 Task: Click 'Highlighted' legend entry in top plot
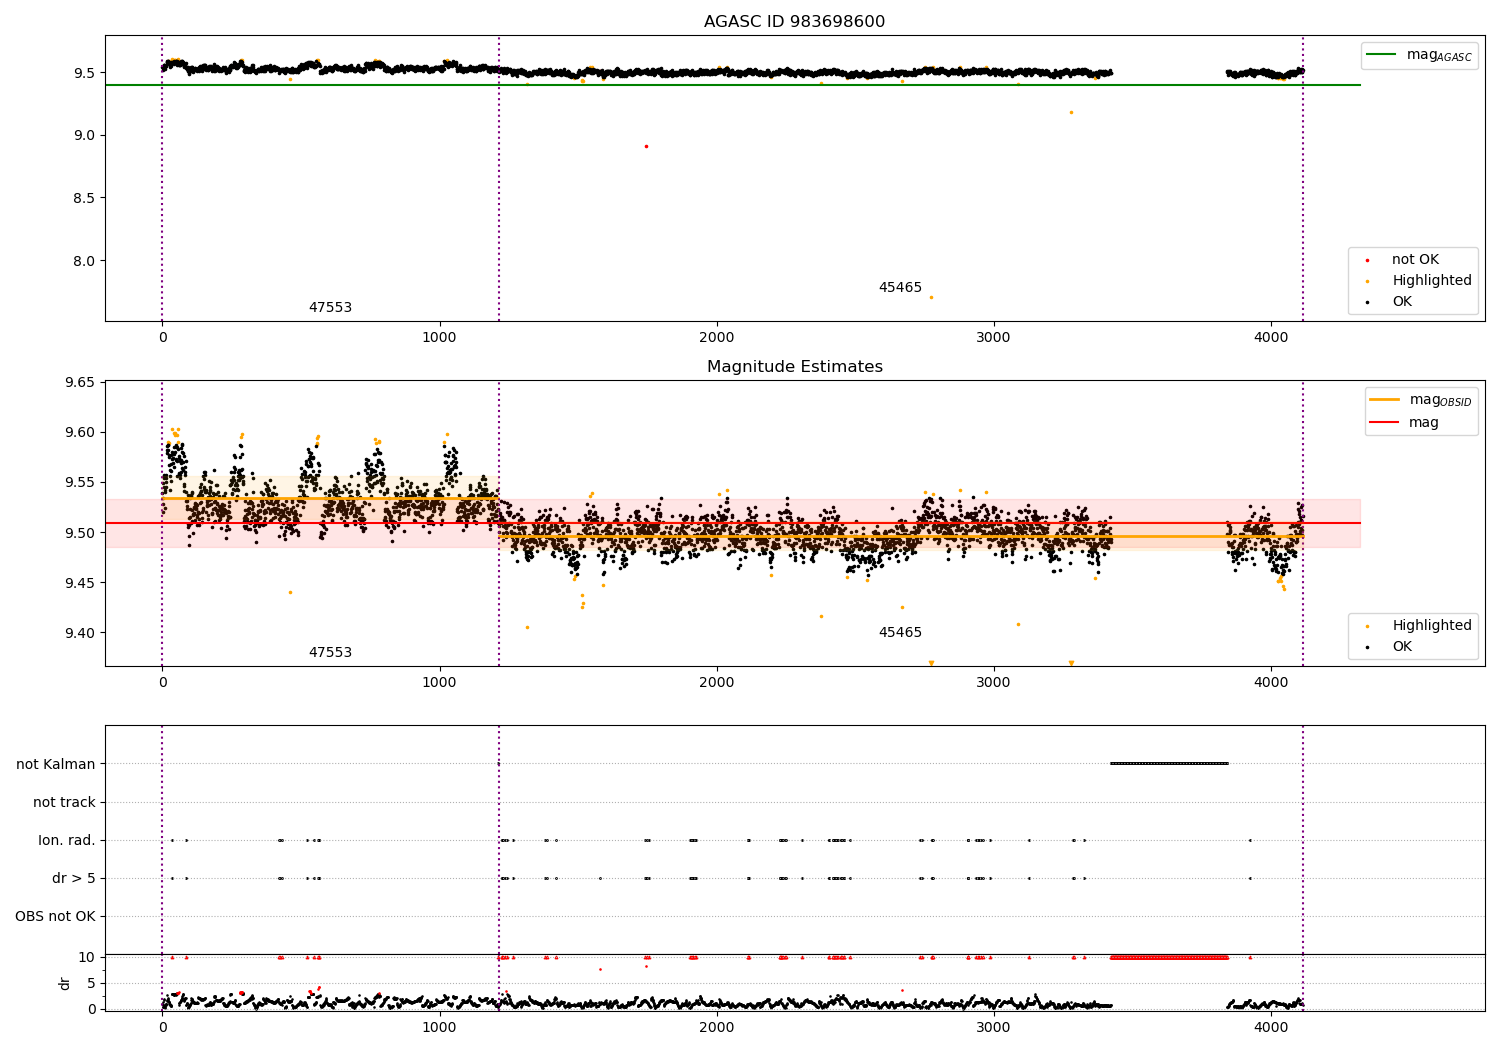[1432, 281]
